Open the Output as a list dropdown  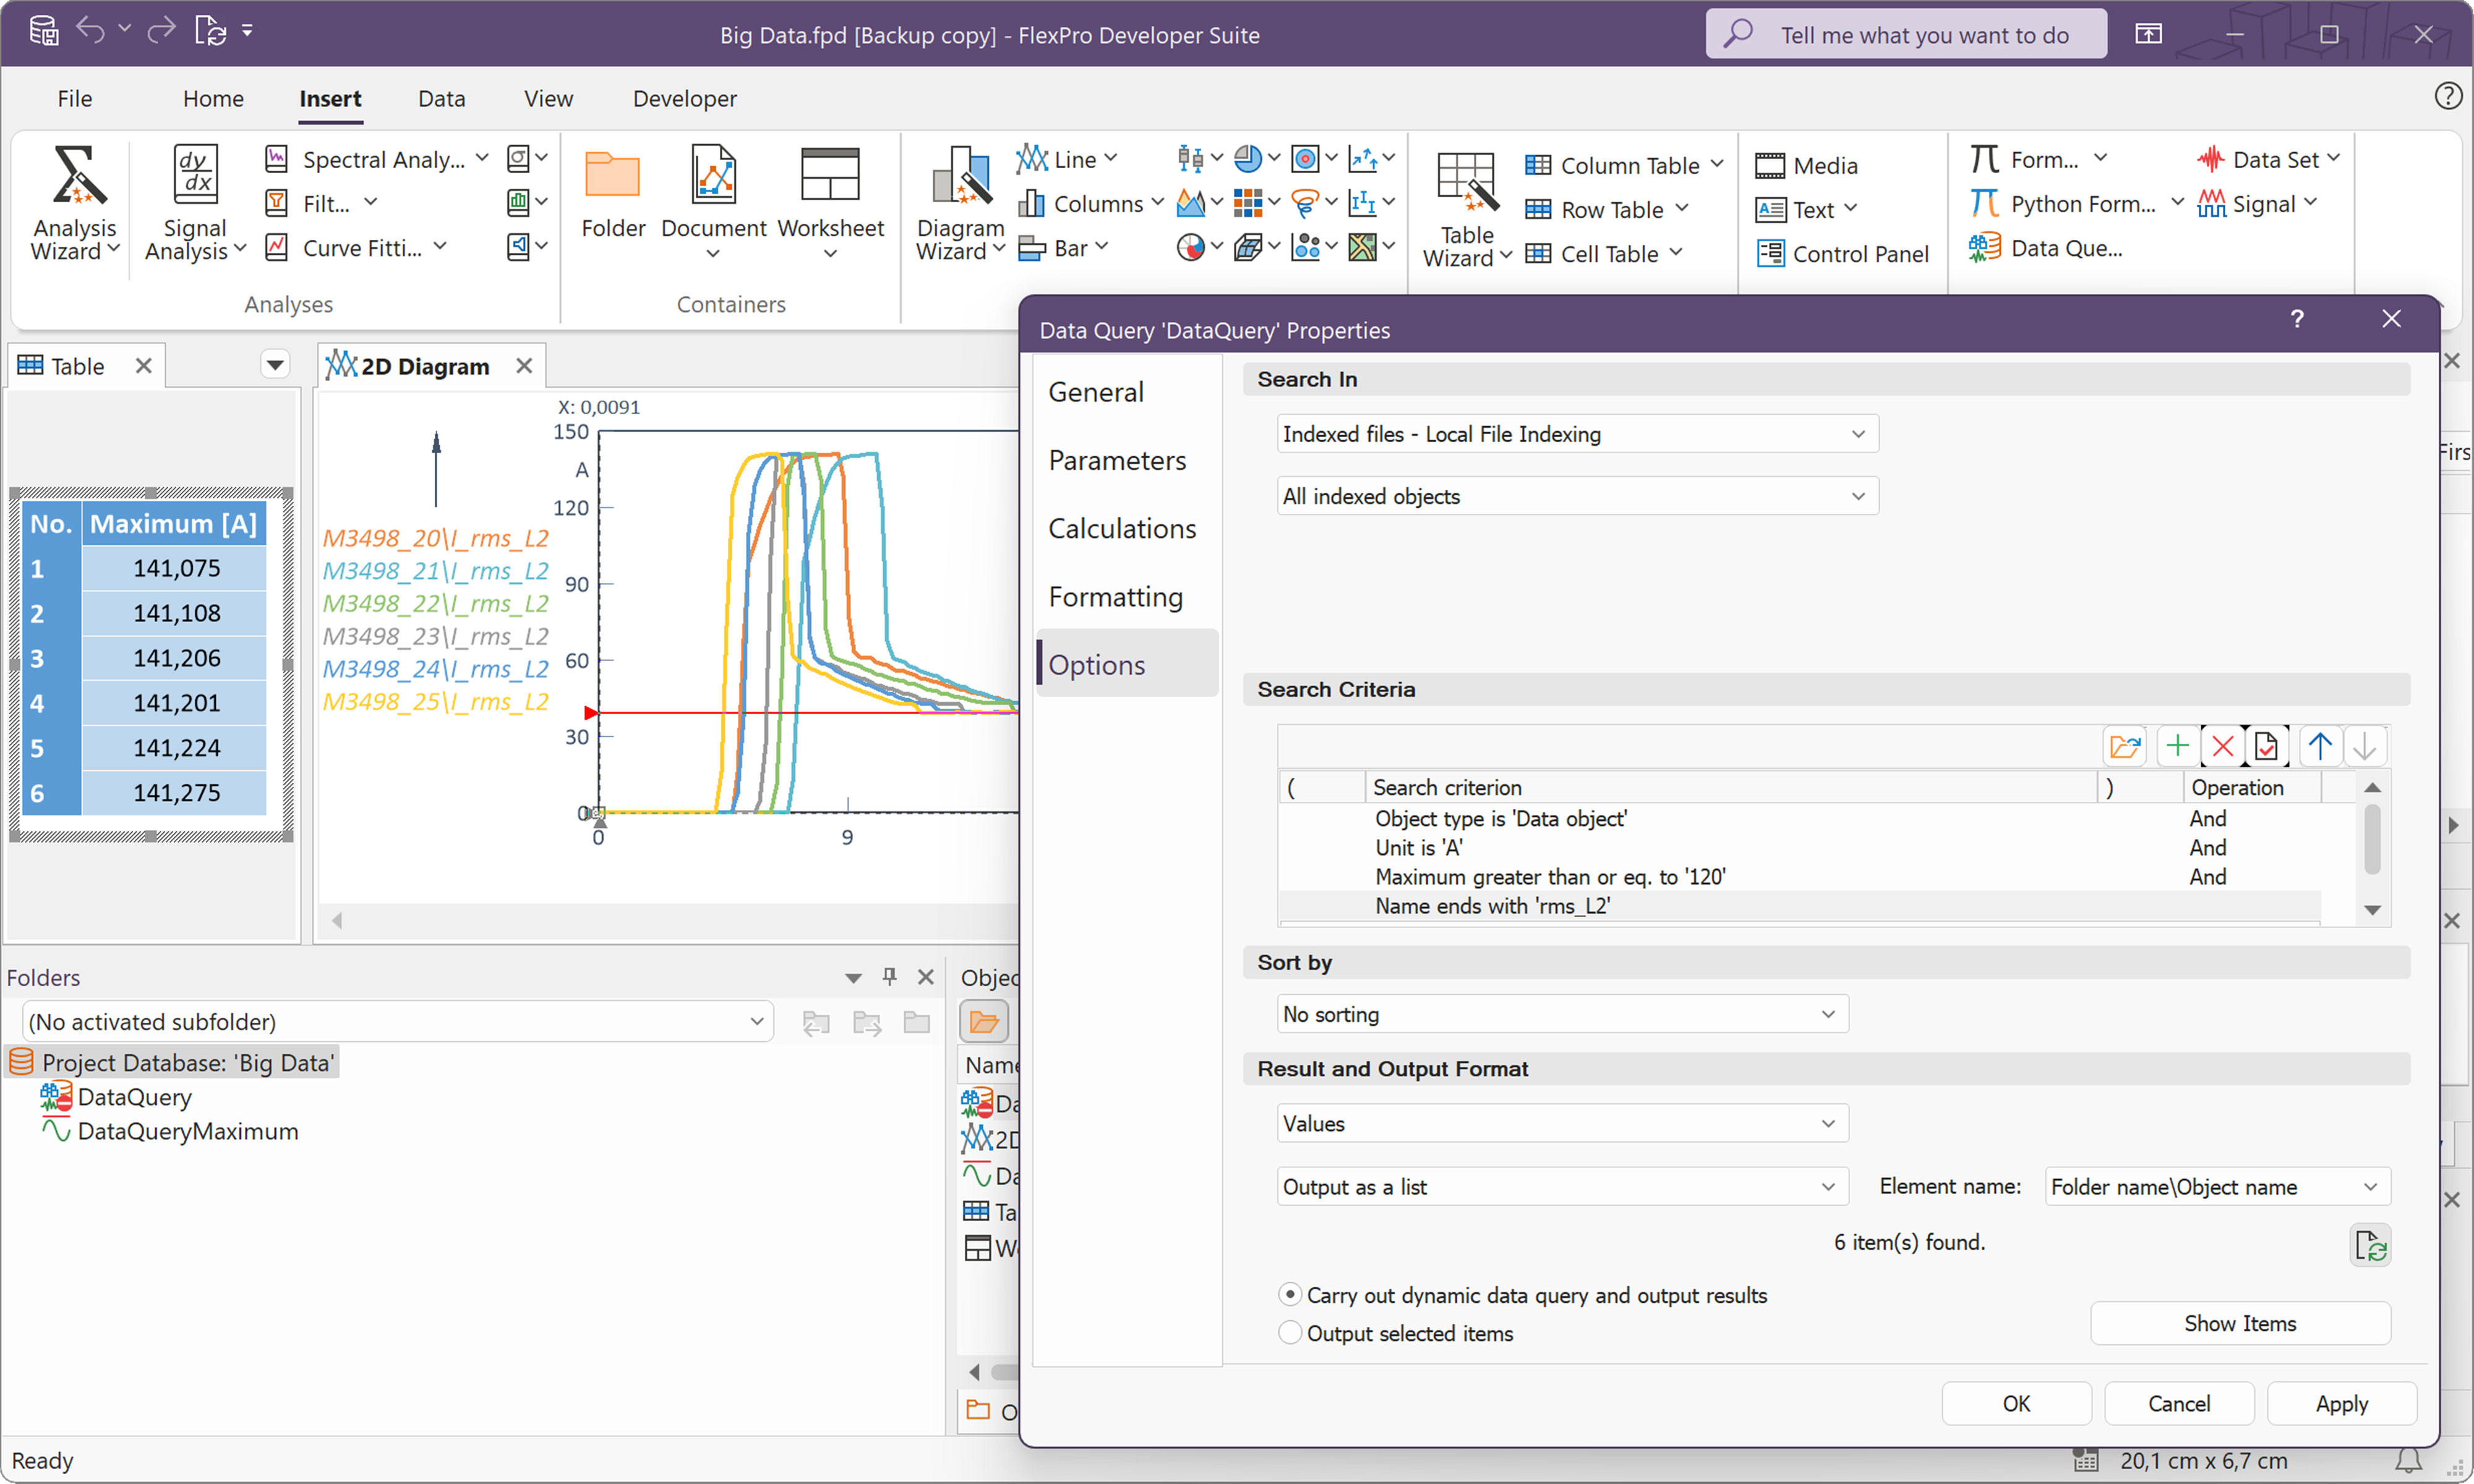[1562, 1187]
